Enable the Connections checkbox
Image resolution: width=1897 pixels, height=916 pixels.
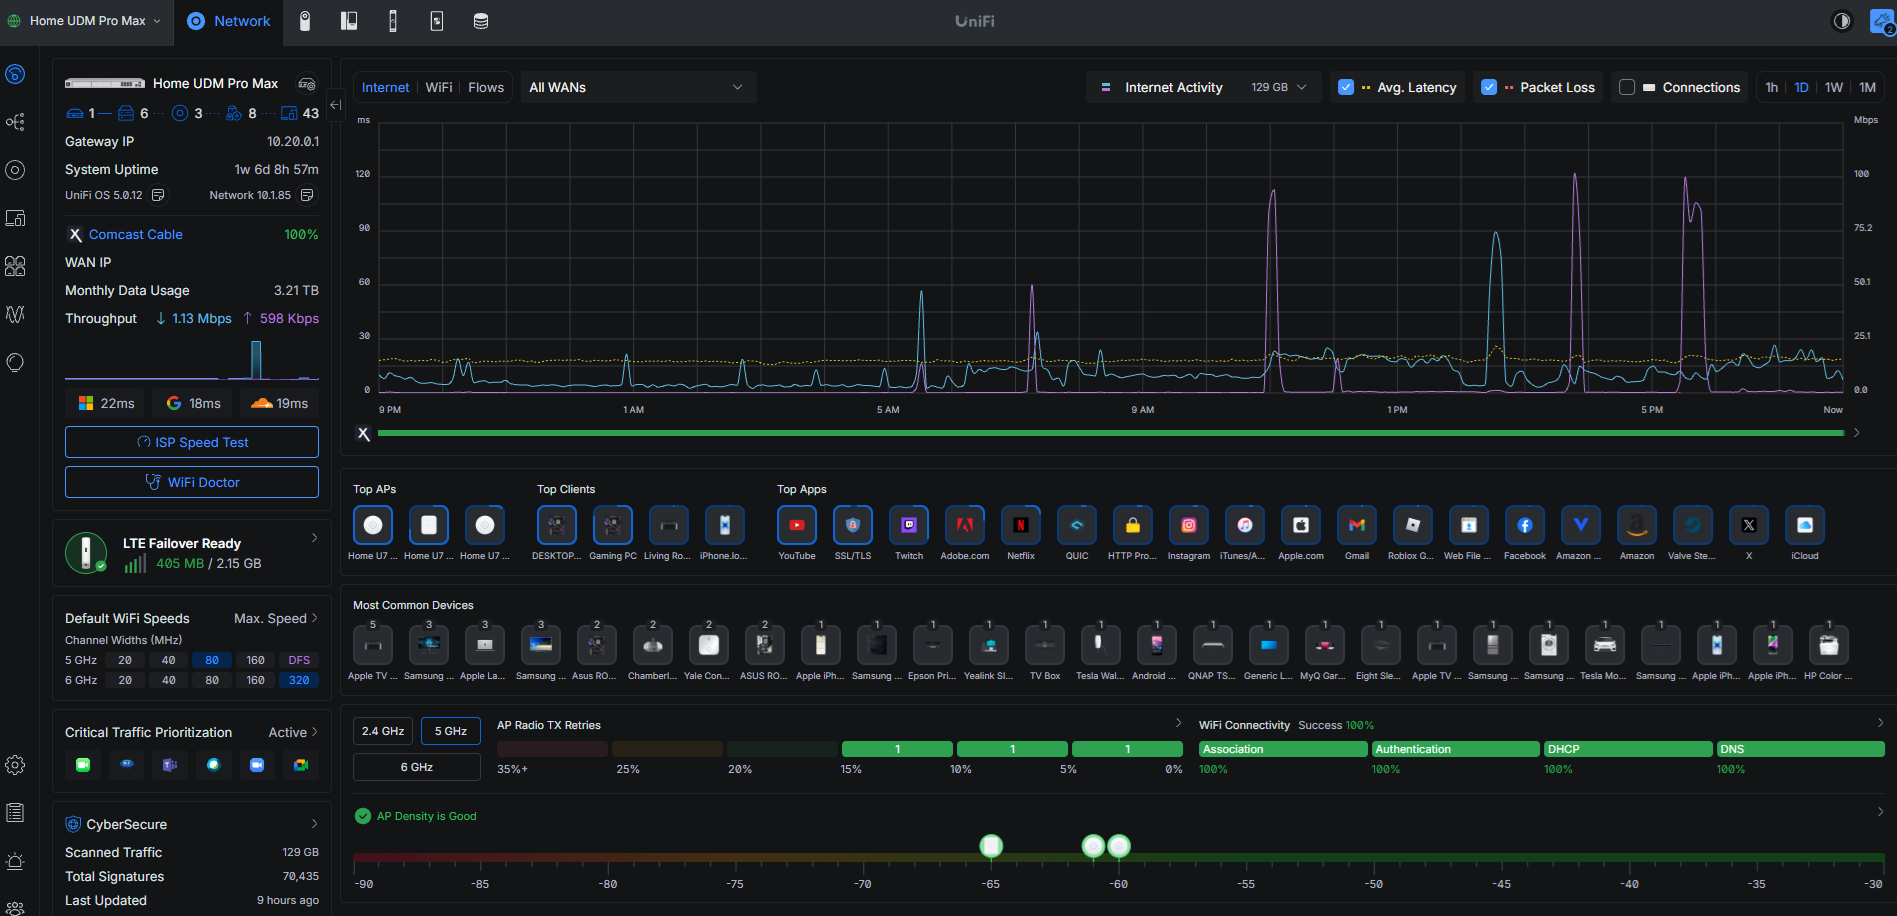click(x=1627, y=88)
